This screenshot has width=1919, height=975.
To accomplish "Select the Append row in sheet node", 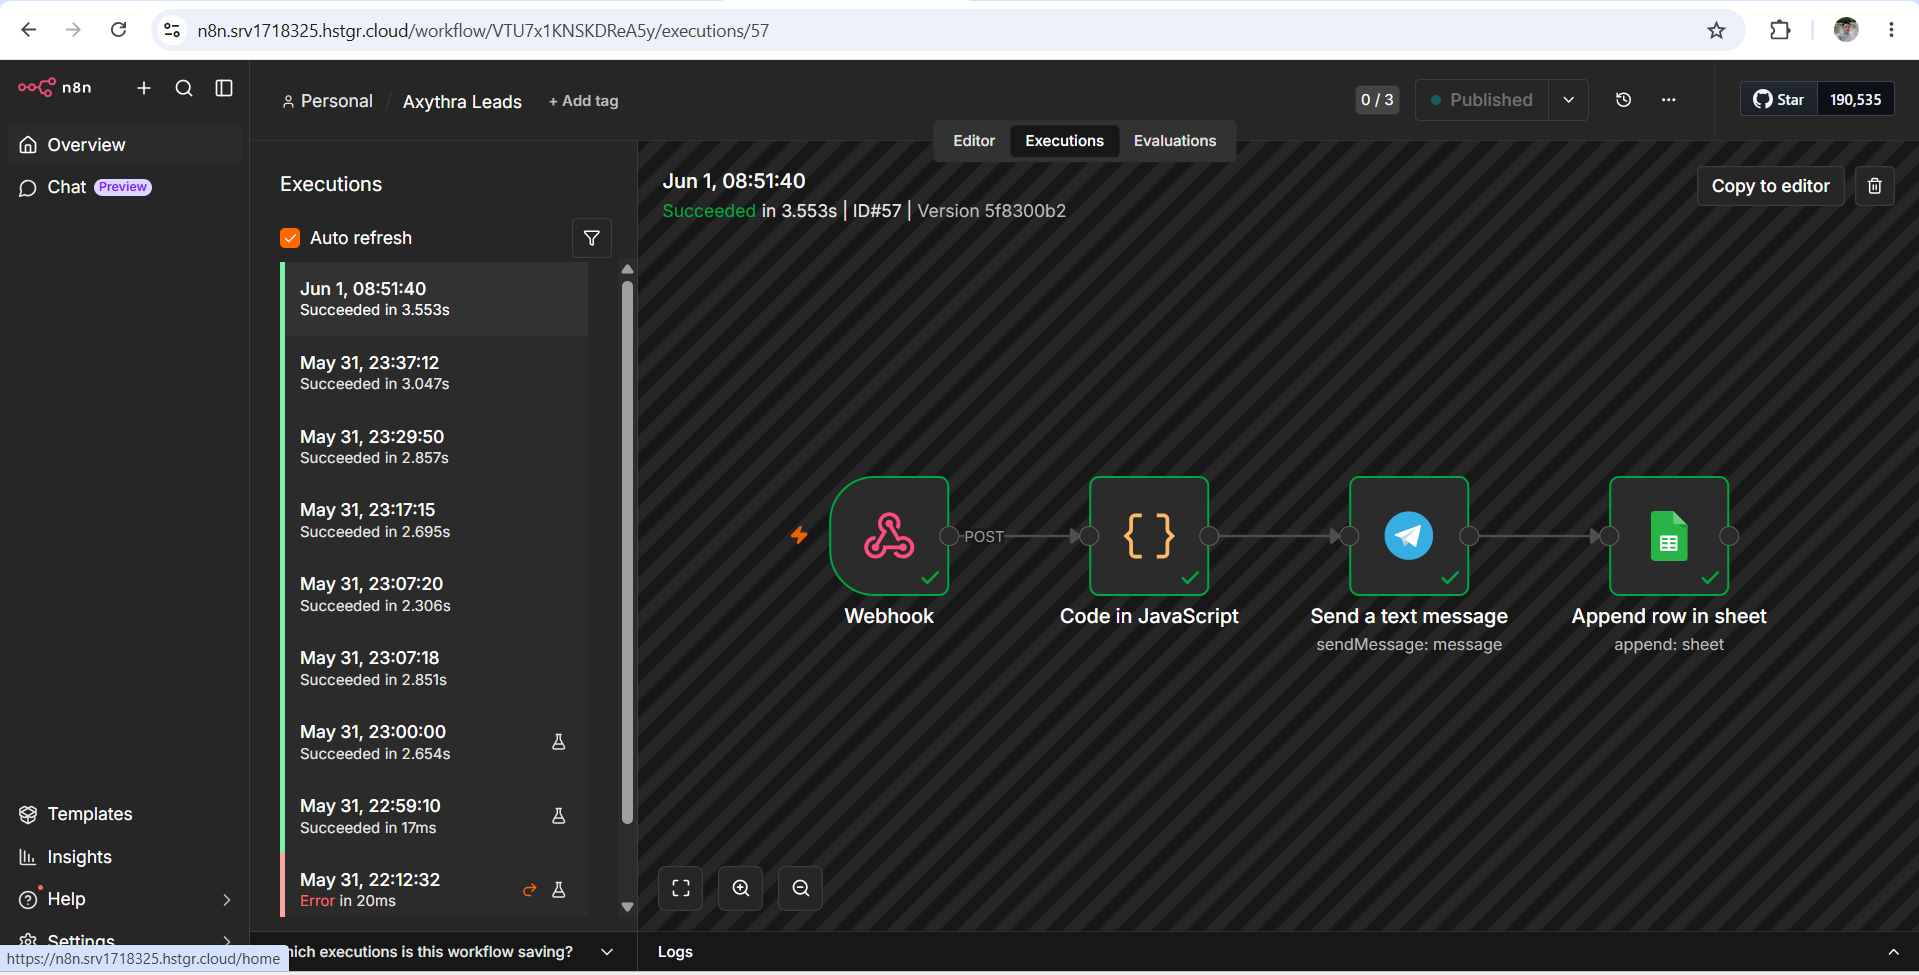I will pyautogui.click(x=1669, y=536).
